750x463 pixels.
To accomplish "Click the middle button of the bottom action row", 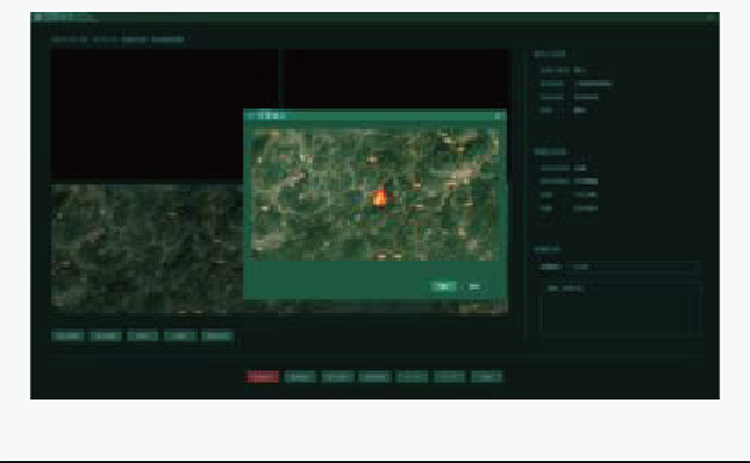I will [x=375, y=377].
